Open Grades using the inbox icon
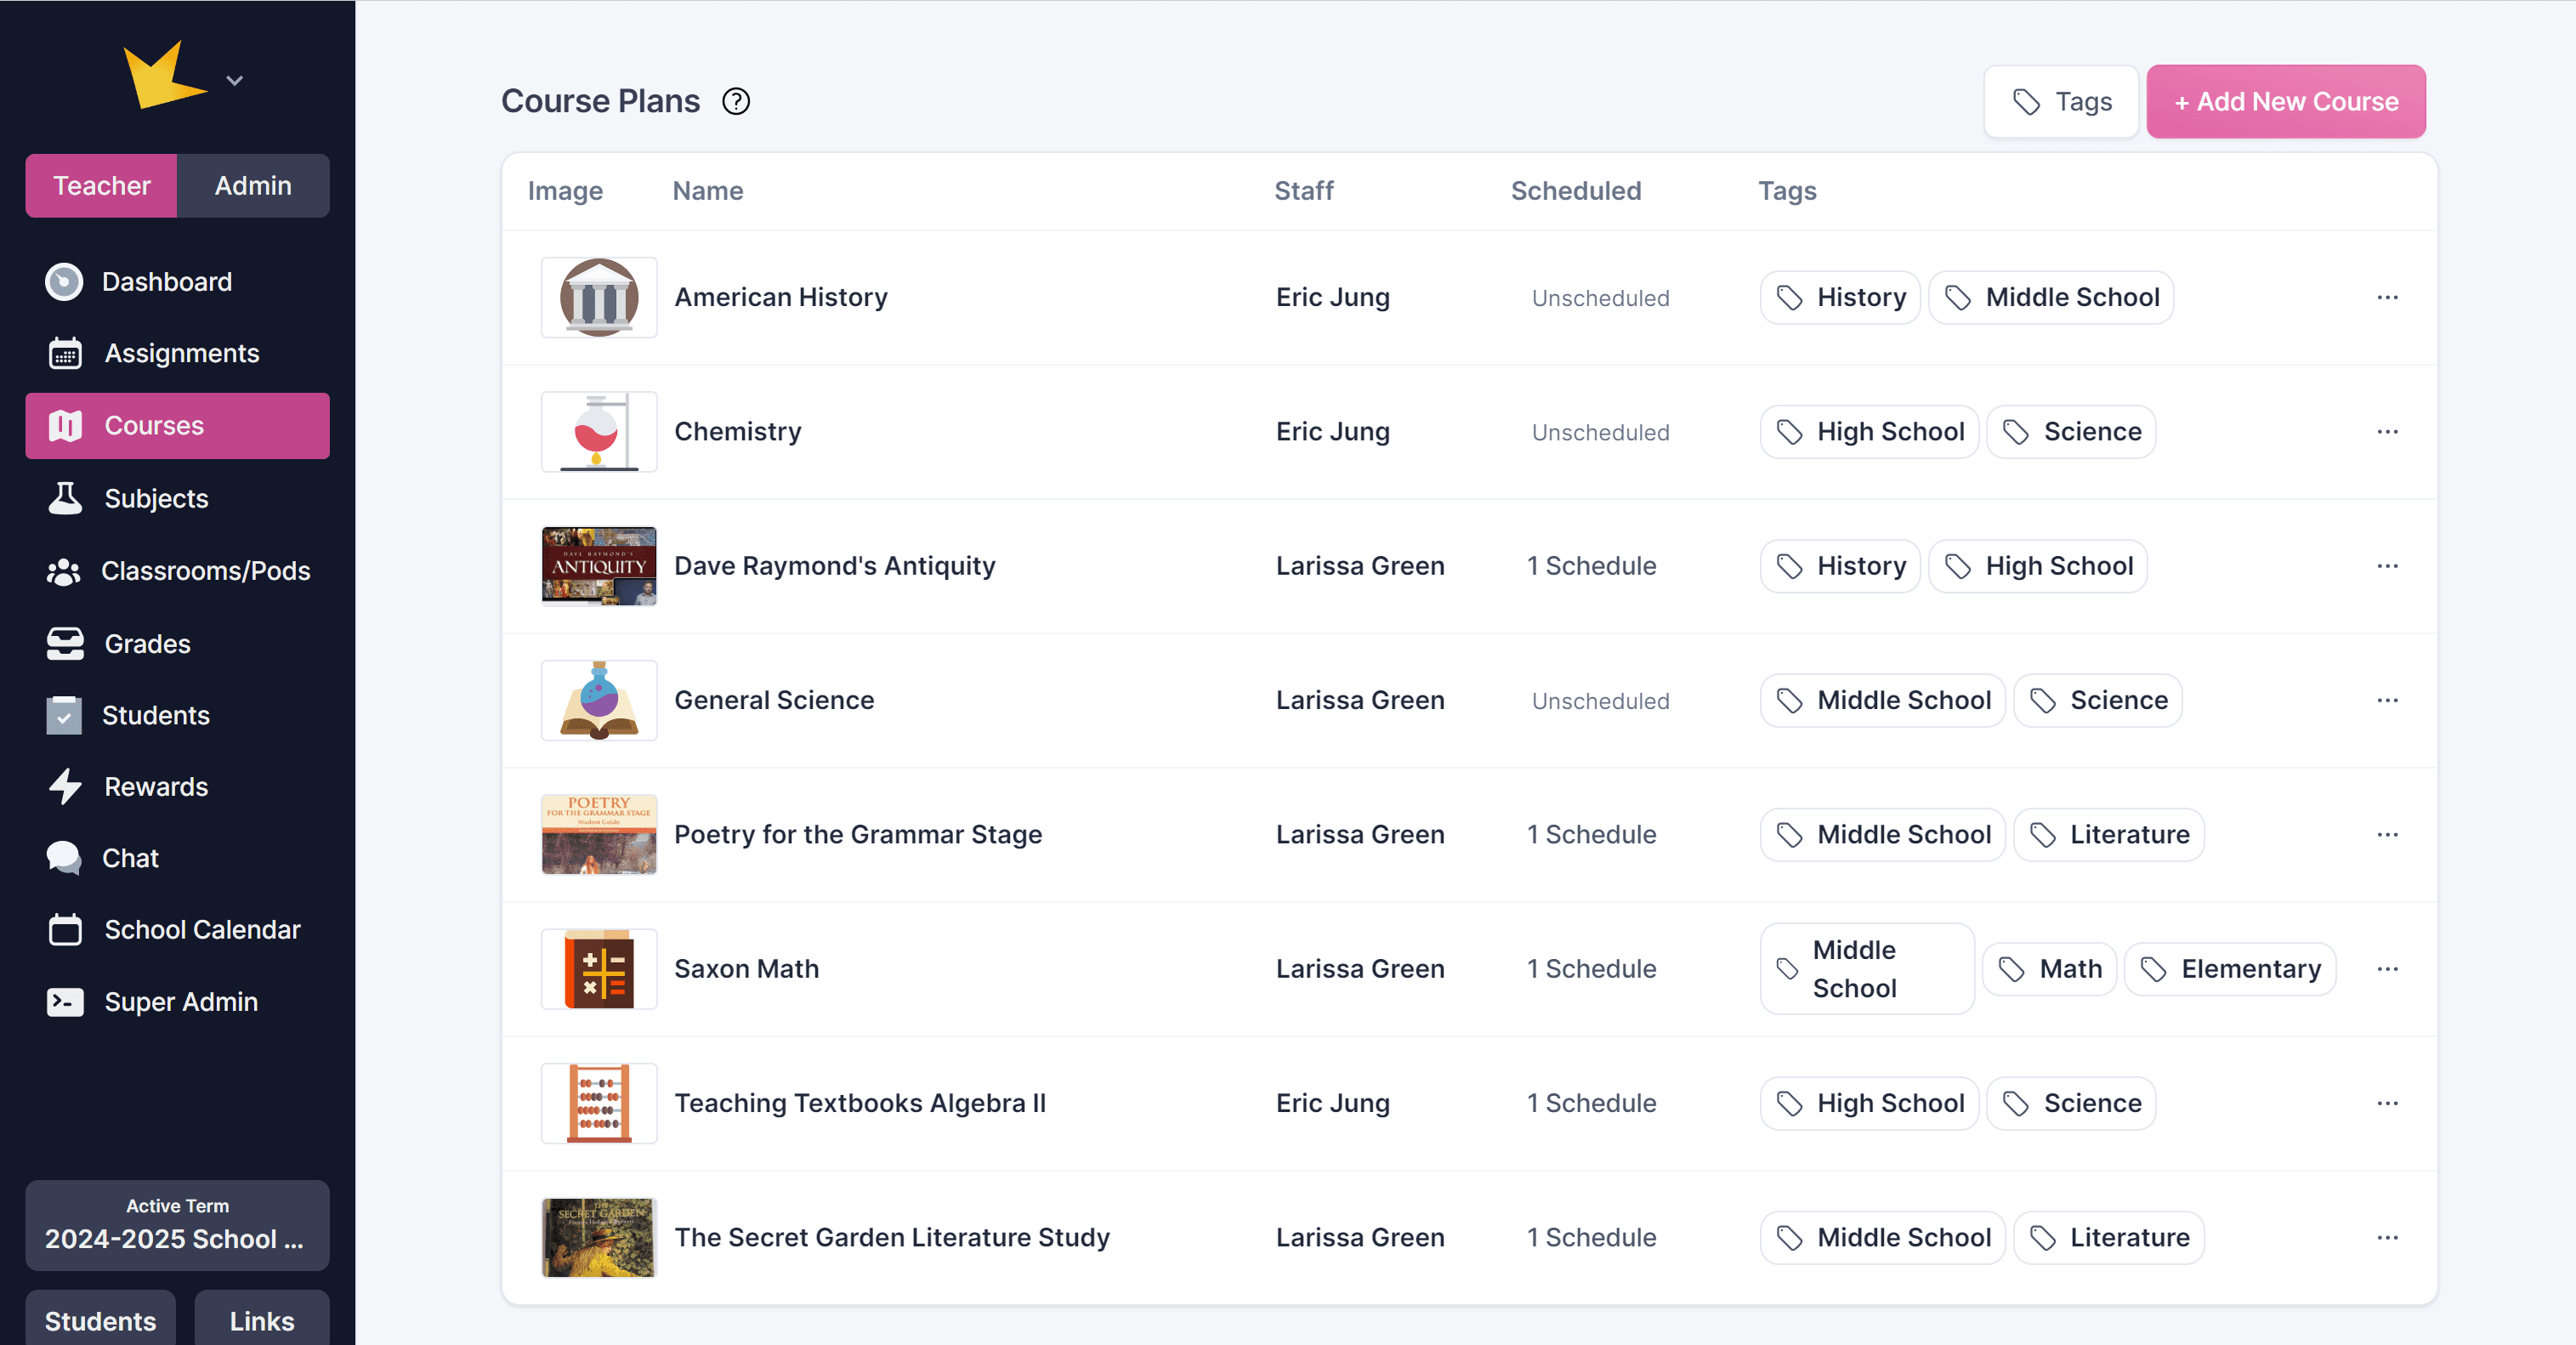The width and height of the screenshot is (2576, 1345). point(65,644)
